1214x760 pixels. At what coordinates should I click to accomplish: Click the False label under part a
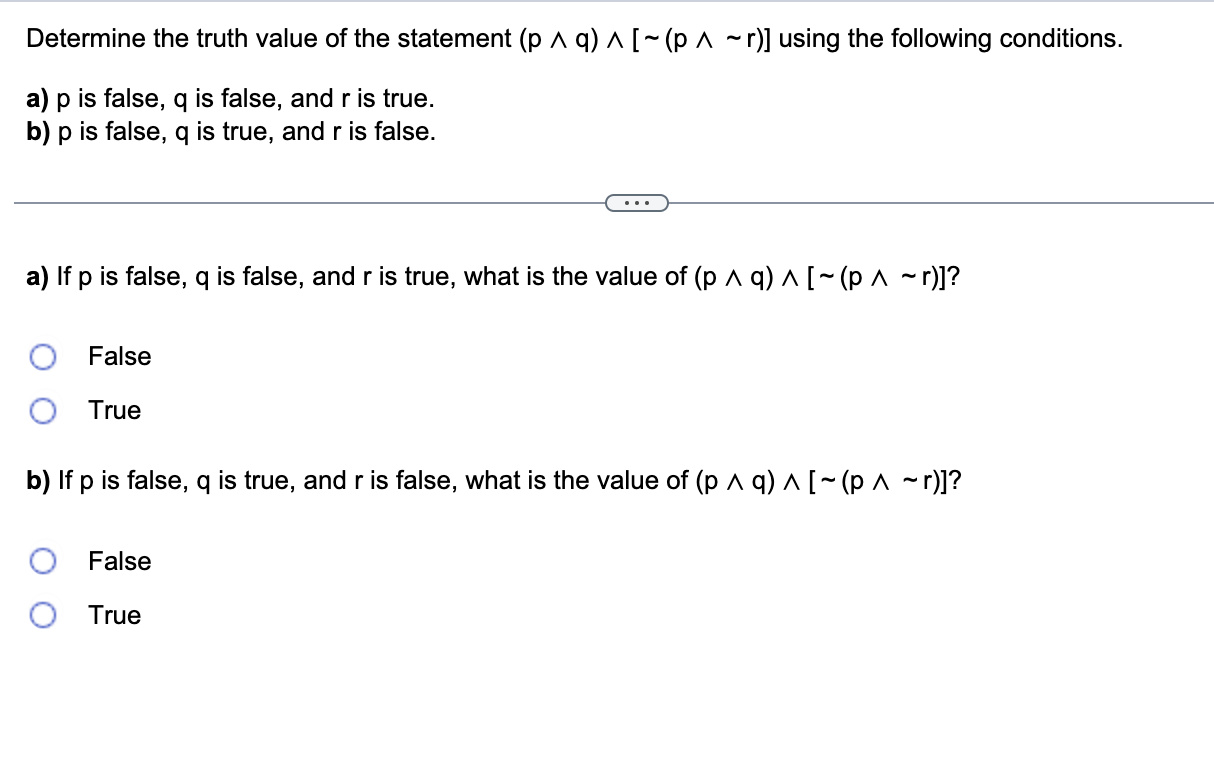tap(119, 356)
